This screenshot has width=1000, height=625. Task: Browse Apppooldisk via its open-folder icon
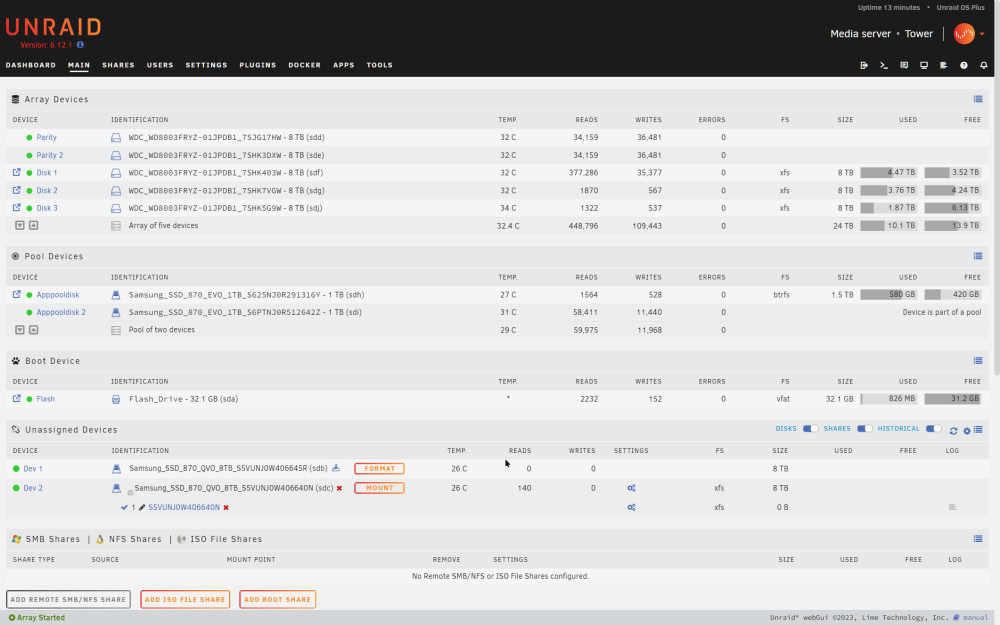[17, 294]
